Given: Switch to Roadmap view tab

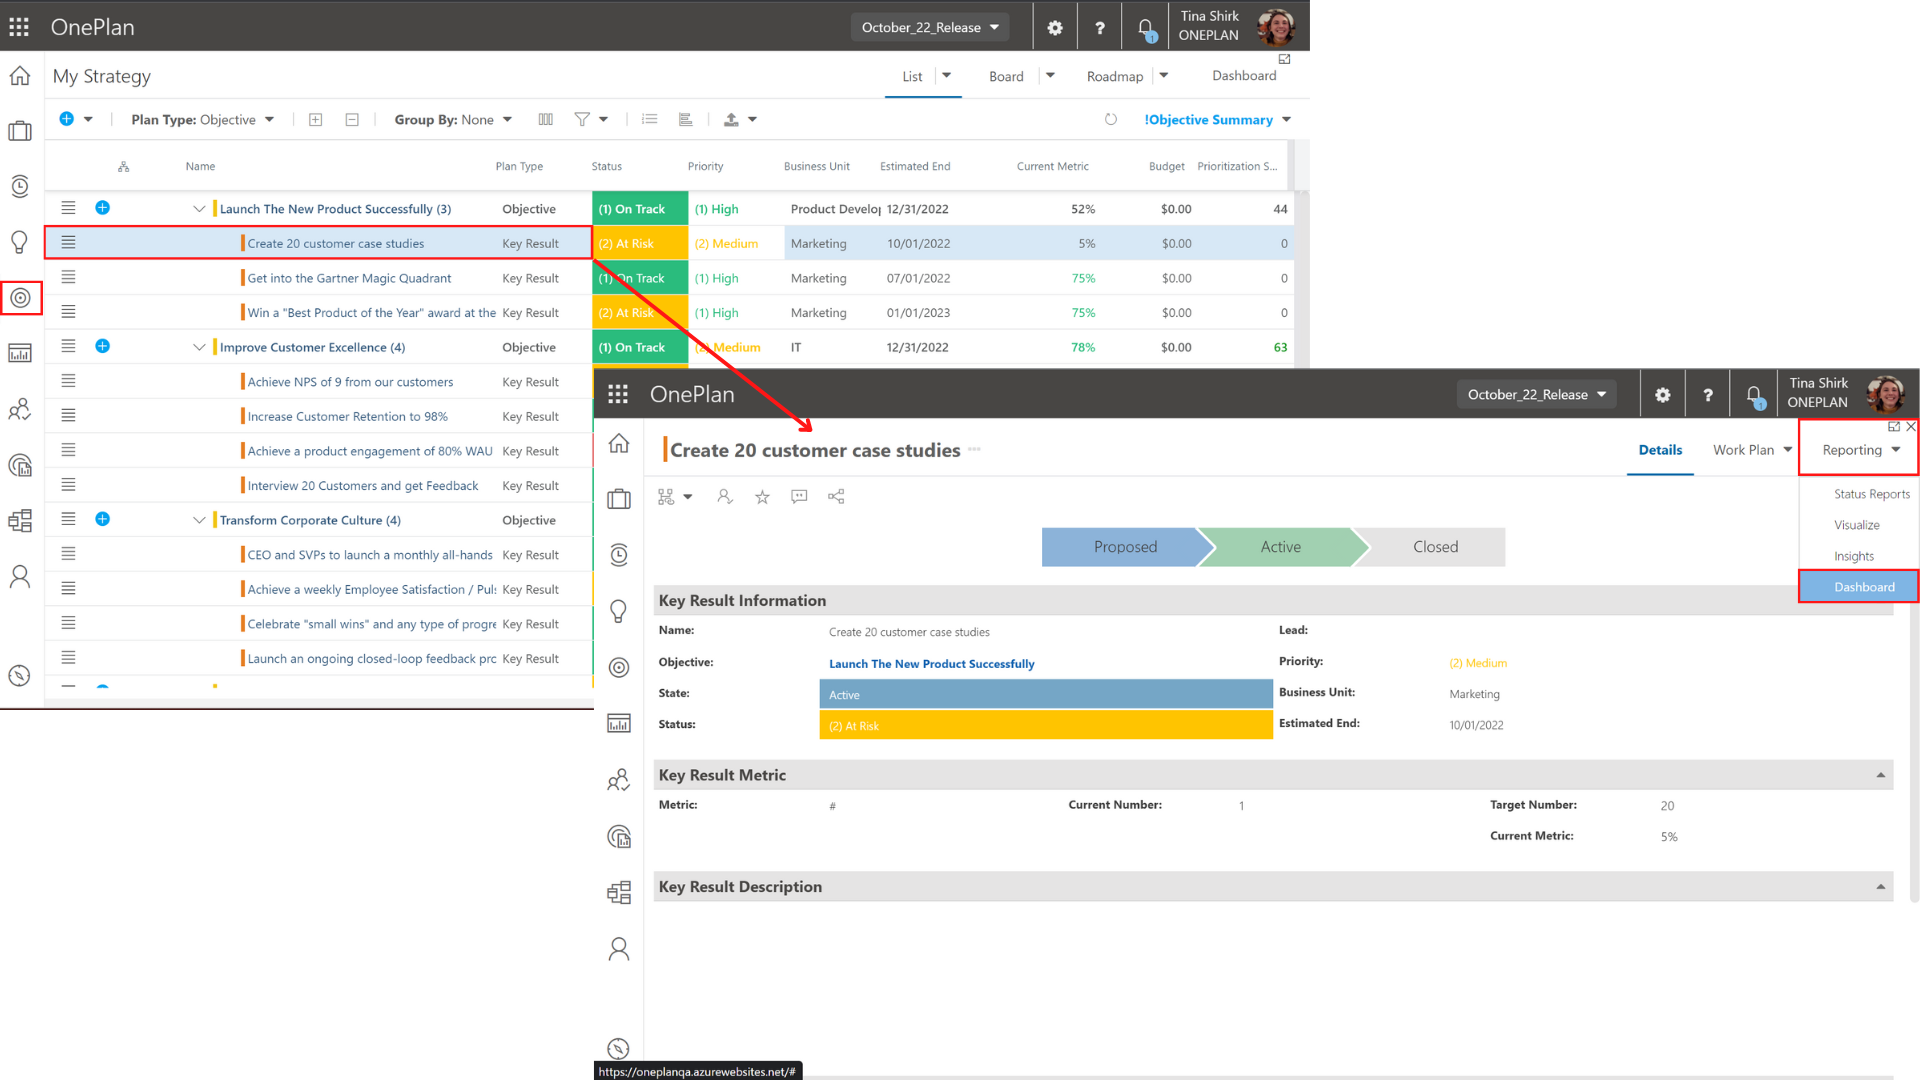Looking at the screenshot, I should click(x=1114, y=76).
